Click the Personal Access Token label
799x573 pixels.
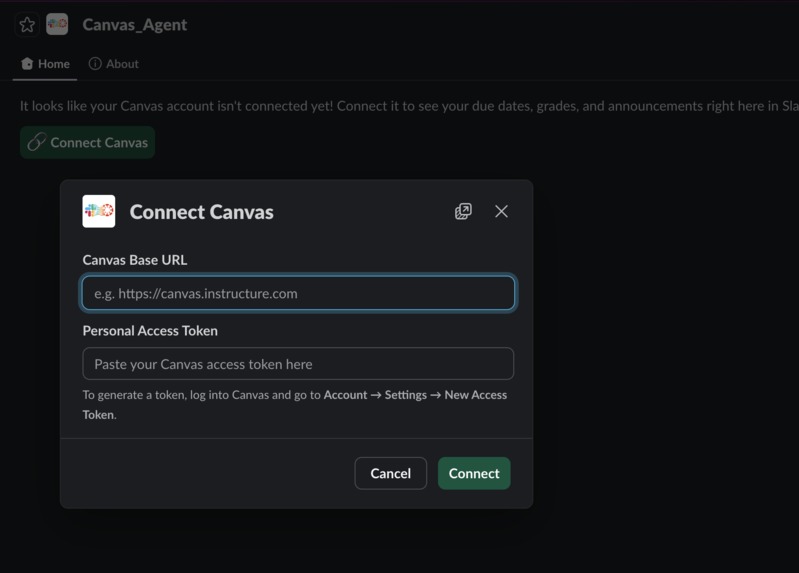(x=150, y=331)
